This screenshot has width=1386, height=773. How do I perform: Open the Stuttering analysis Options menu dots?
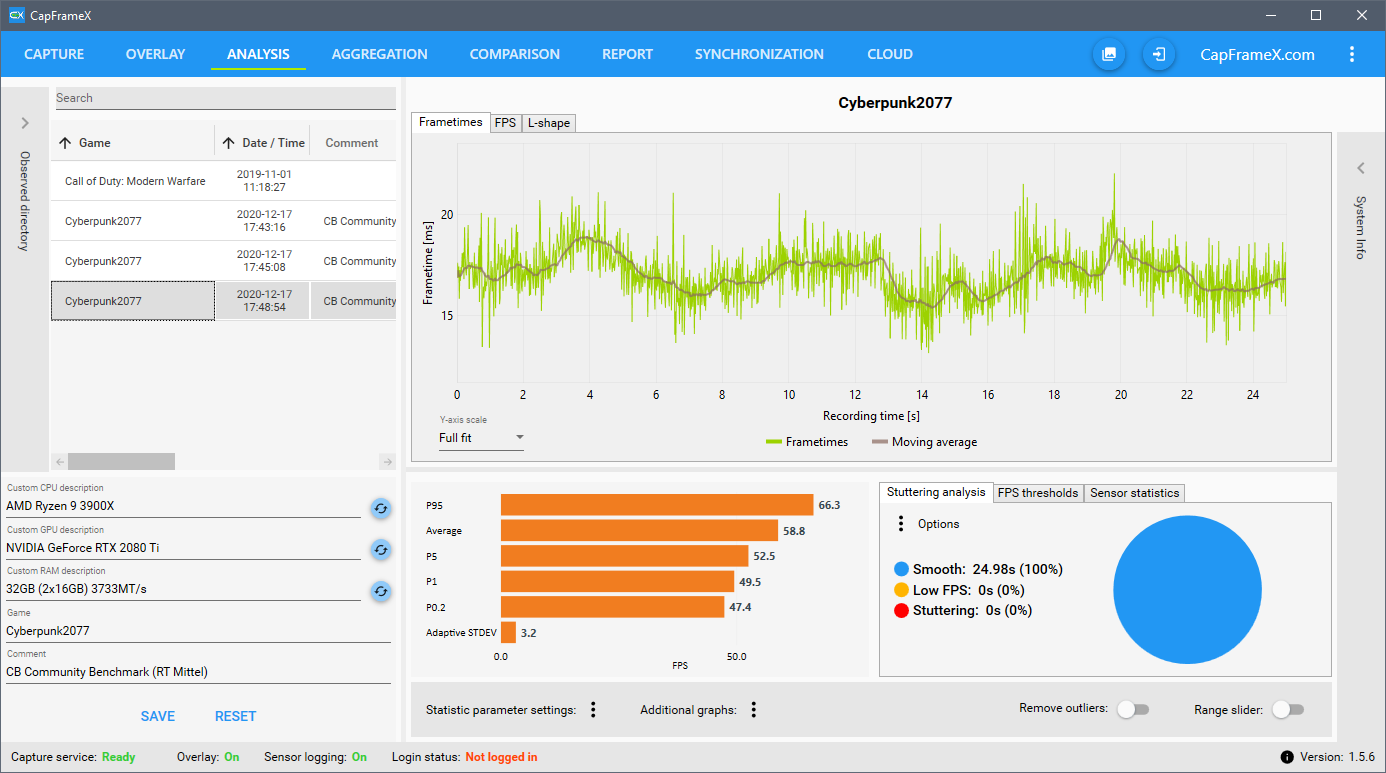pos(900,524)
